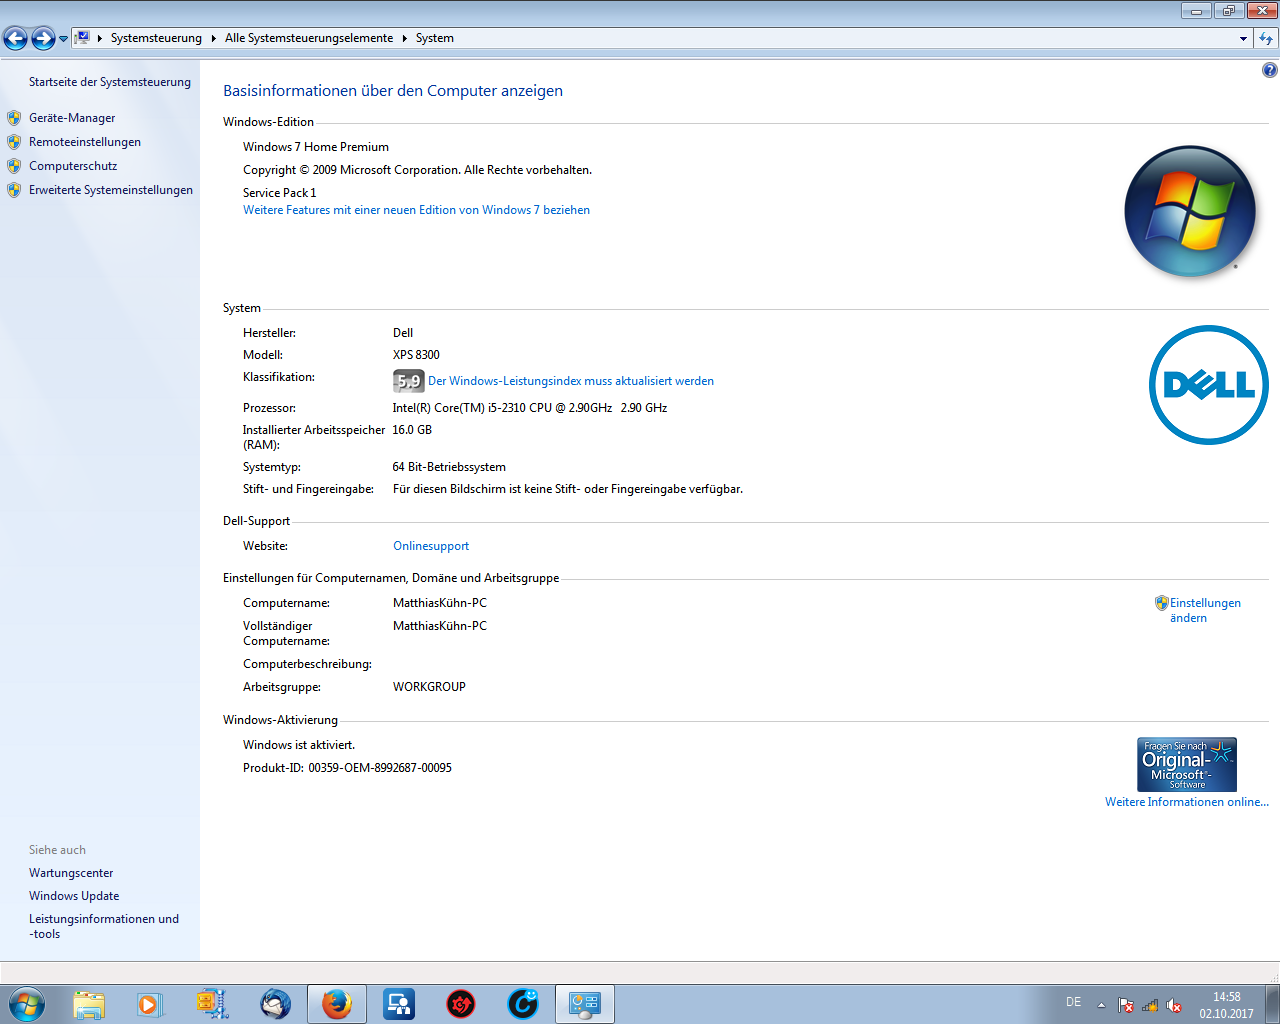1280x1024 pixels.
Task: Open Windows Update in sidebar
Action: point(74,896)
